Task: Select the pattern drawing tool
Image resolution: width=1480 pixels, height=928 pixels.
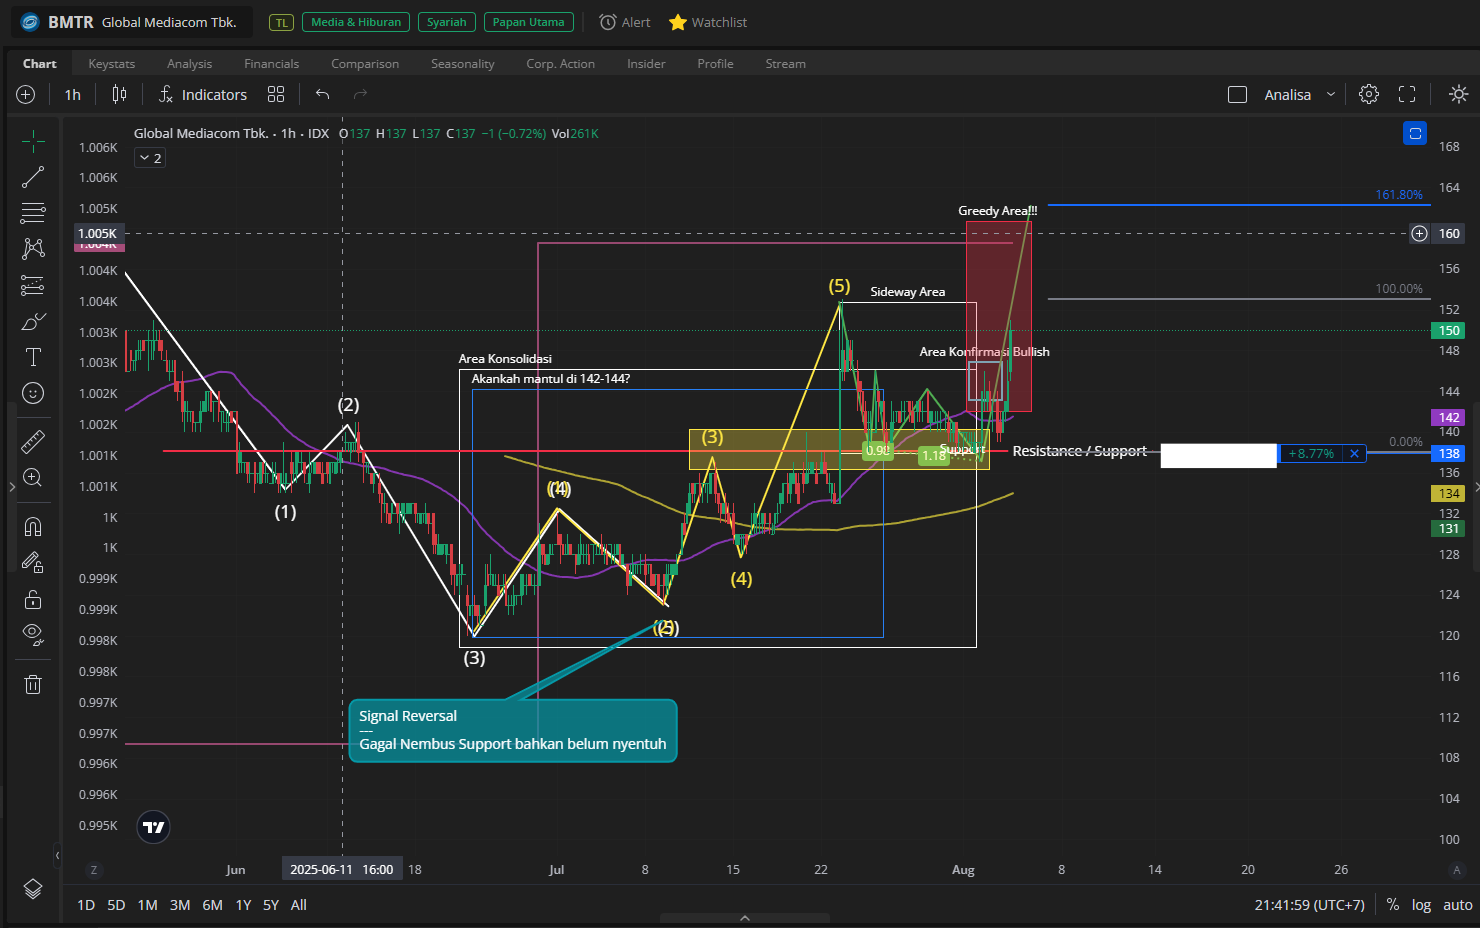Action: (33, 248)
